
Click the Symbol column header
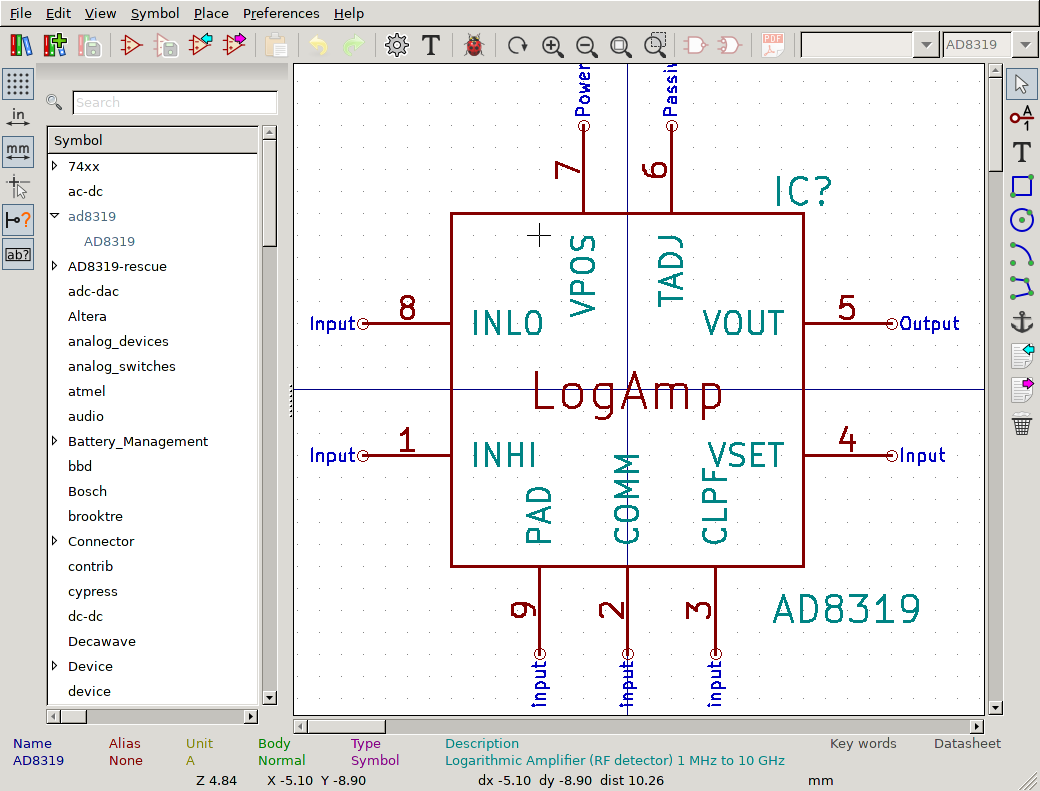pos(152,140)
